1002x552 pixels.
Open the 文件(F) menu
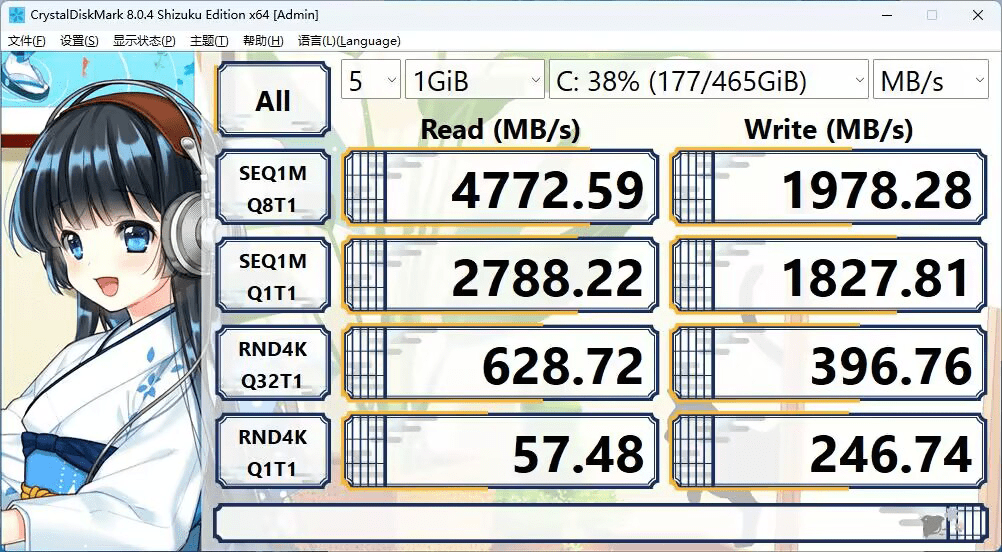point(27,41)
